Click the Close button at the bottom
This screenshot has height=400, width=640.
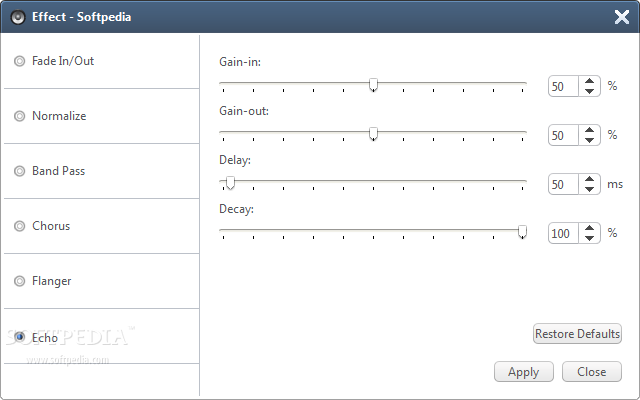click(x=592, y=372)
